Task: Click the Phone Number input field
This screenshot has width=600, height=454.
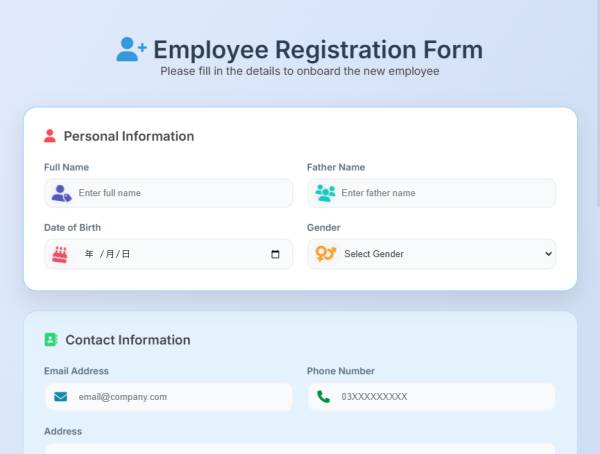Action: coord(443,397)
